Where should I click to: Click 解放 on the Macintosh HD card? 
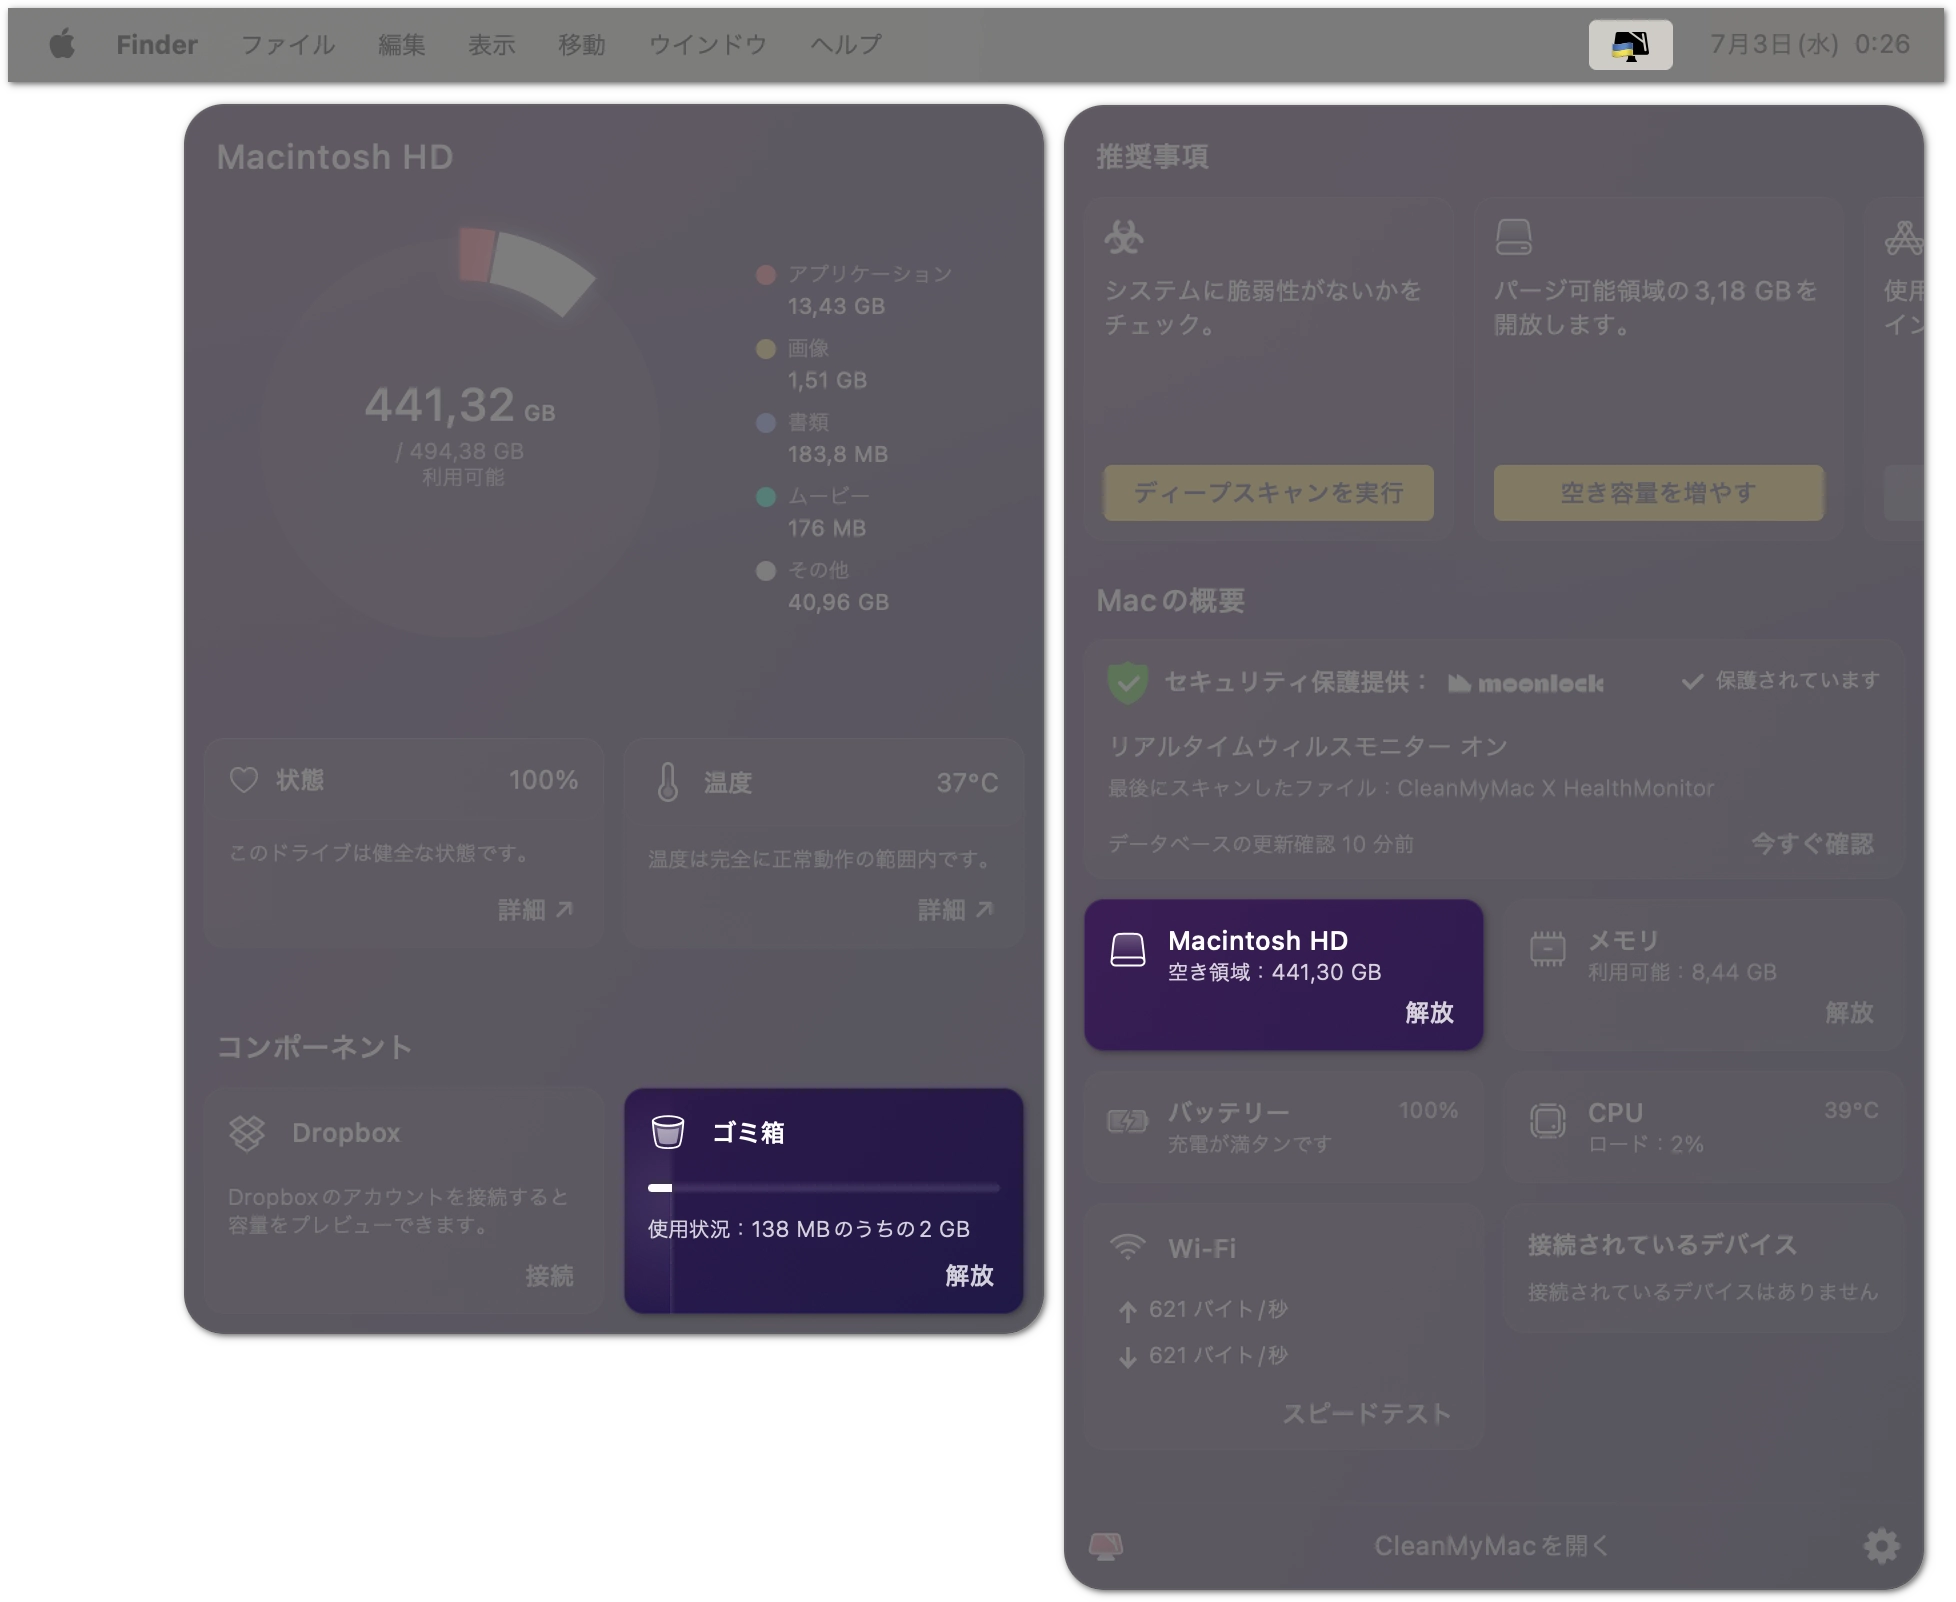click(x=1430, y=1013)
